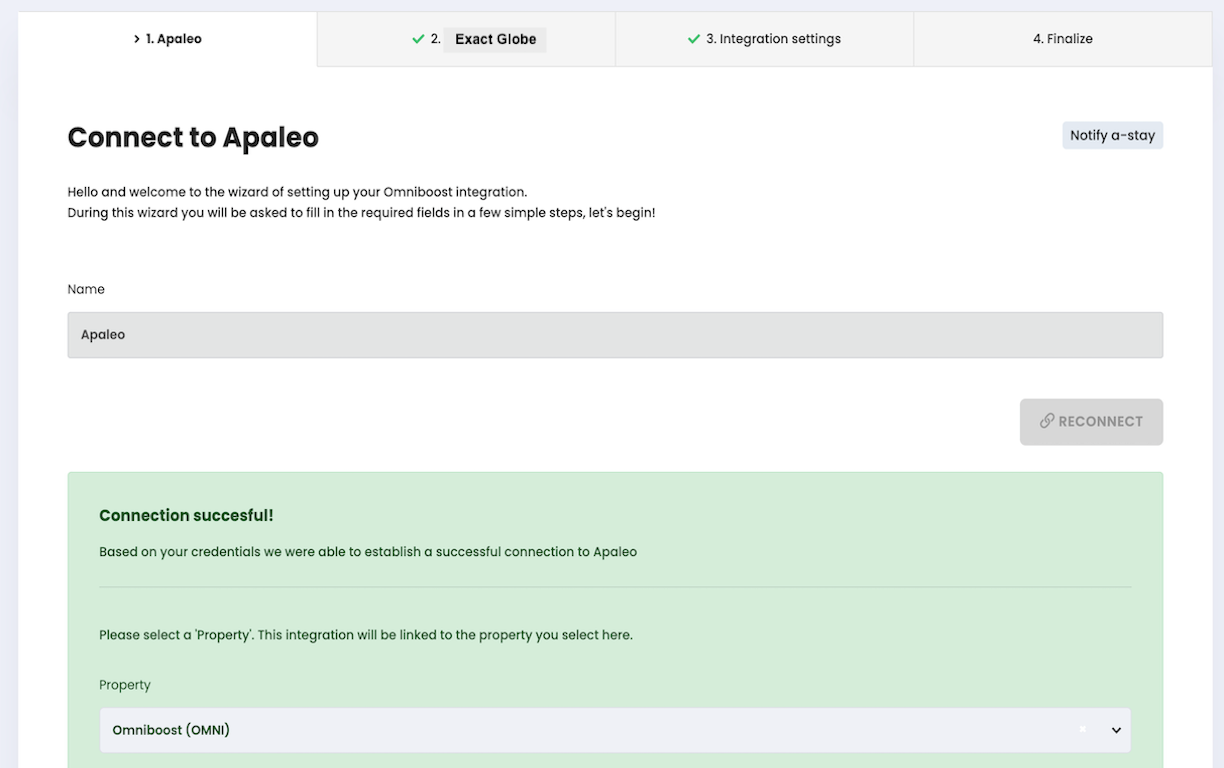
Task: Click the link icon on Reconnect button
Action: [1047, 421]
